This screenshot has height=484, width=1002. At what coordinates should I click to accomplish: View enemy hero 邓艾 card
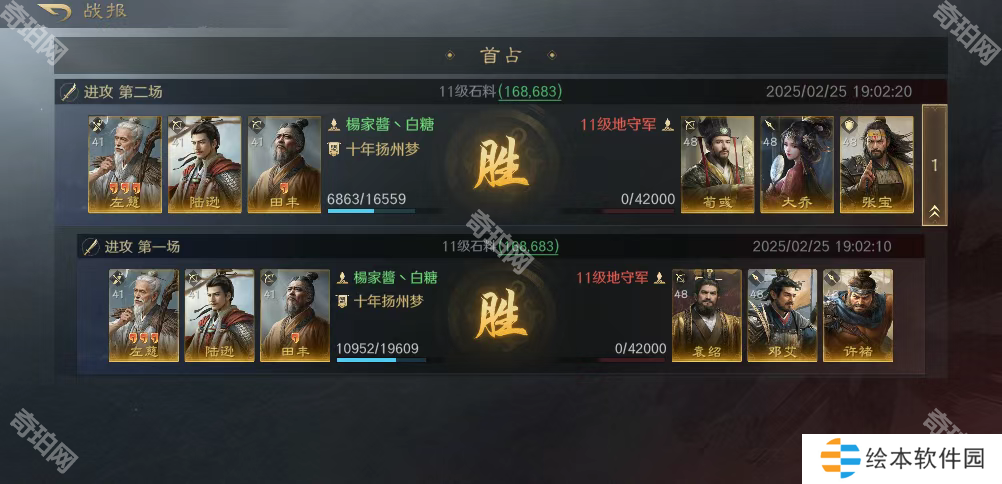click(x=782, y=315)
